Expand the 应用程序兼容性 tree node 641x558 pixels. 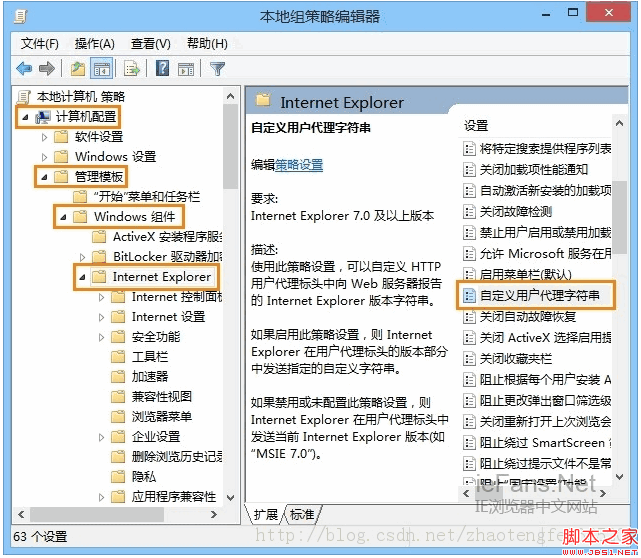click(x=101, y=497)
